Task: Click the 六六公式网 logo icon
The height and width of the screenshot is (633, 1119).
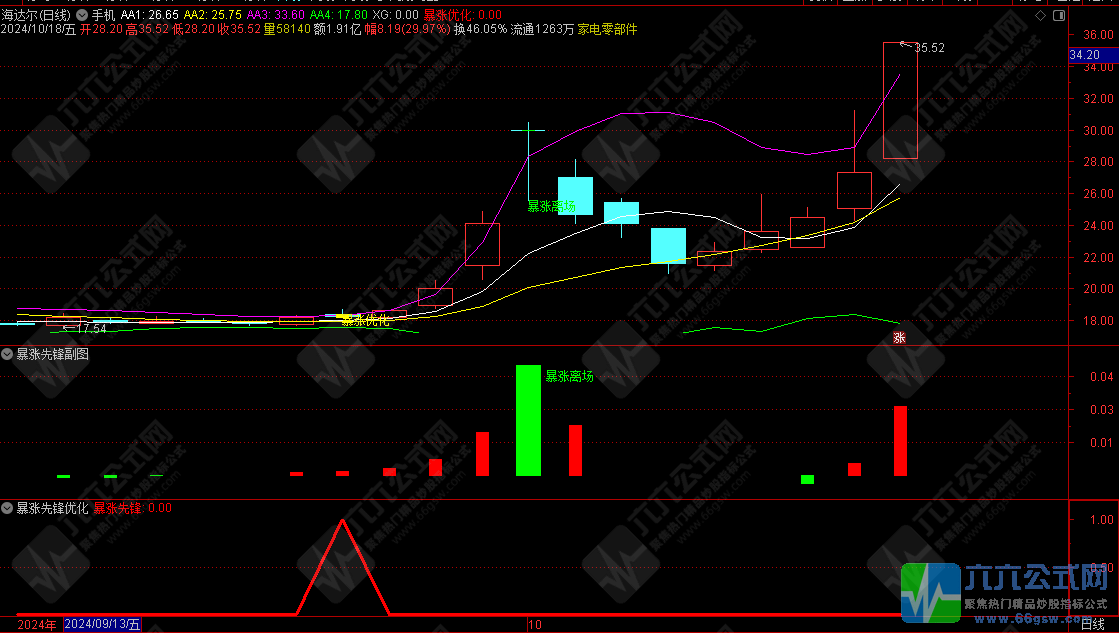Action: tap(929, 591)
